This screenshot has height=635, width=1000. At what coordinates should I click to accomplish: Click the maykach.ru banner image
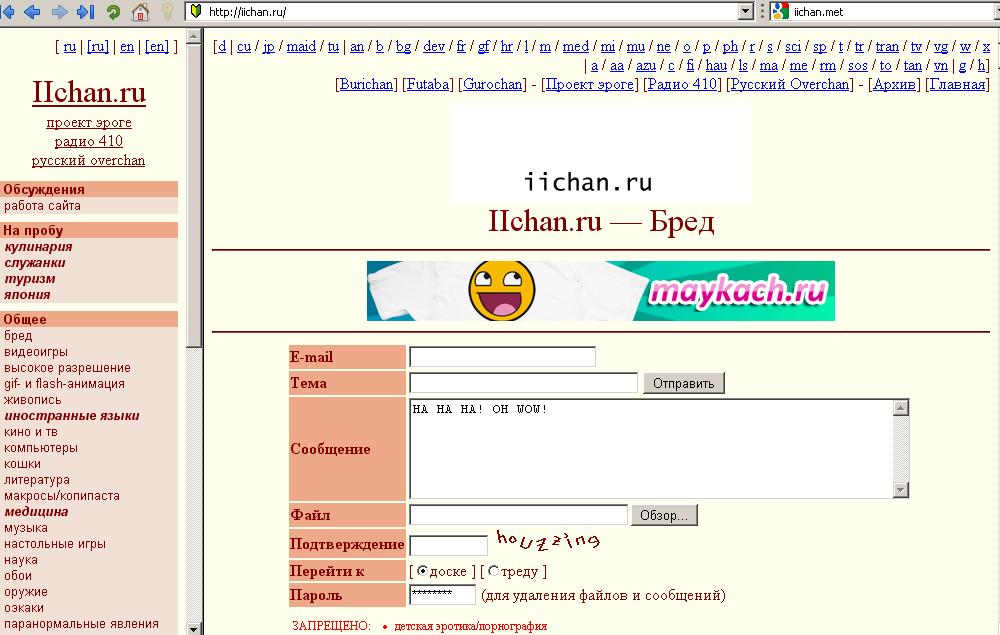[600, 291]
